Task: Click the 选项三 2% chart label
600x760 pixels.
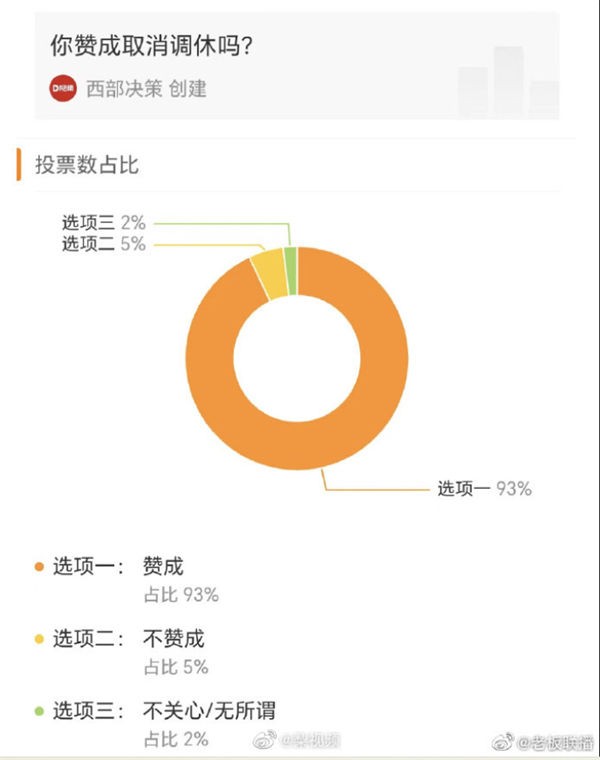Action: [x=104, y=223]
